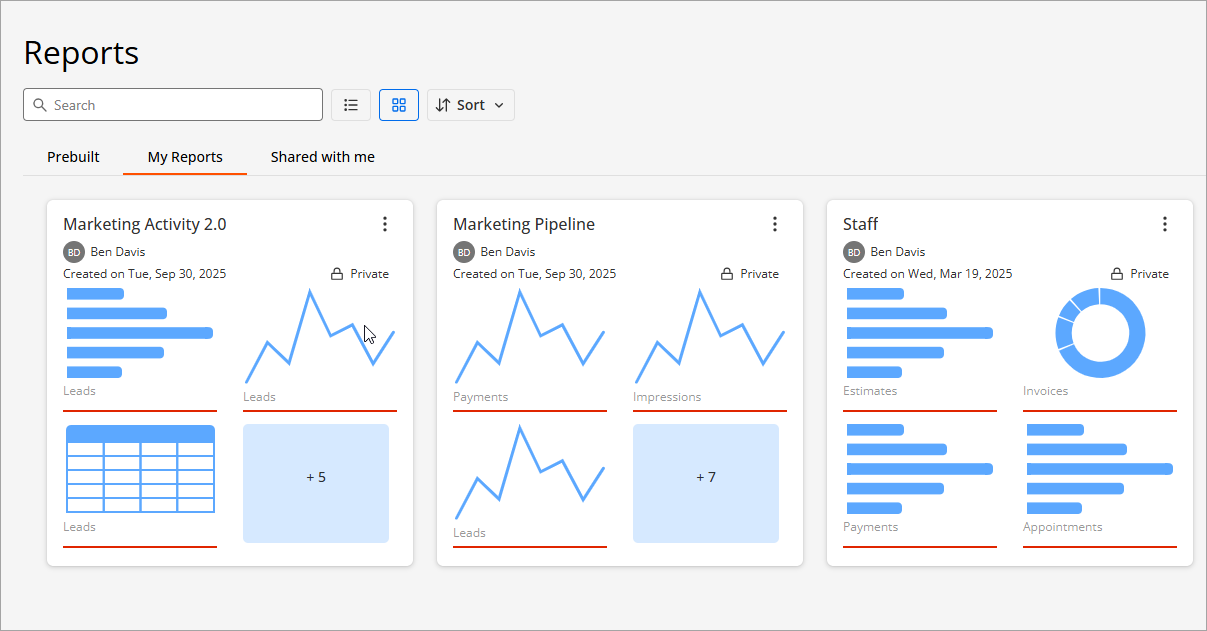
Task: Open Marketing Activity 2.0 options menu
Action: tap(385, 224)
